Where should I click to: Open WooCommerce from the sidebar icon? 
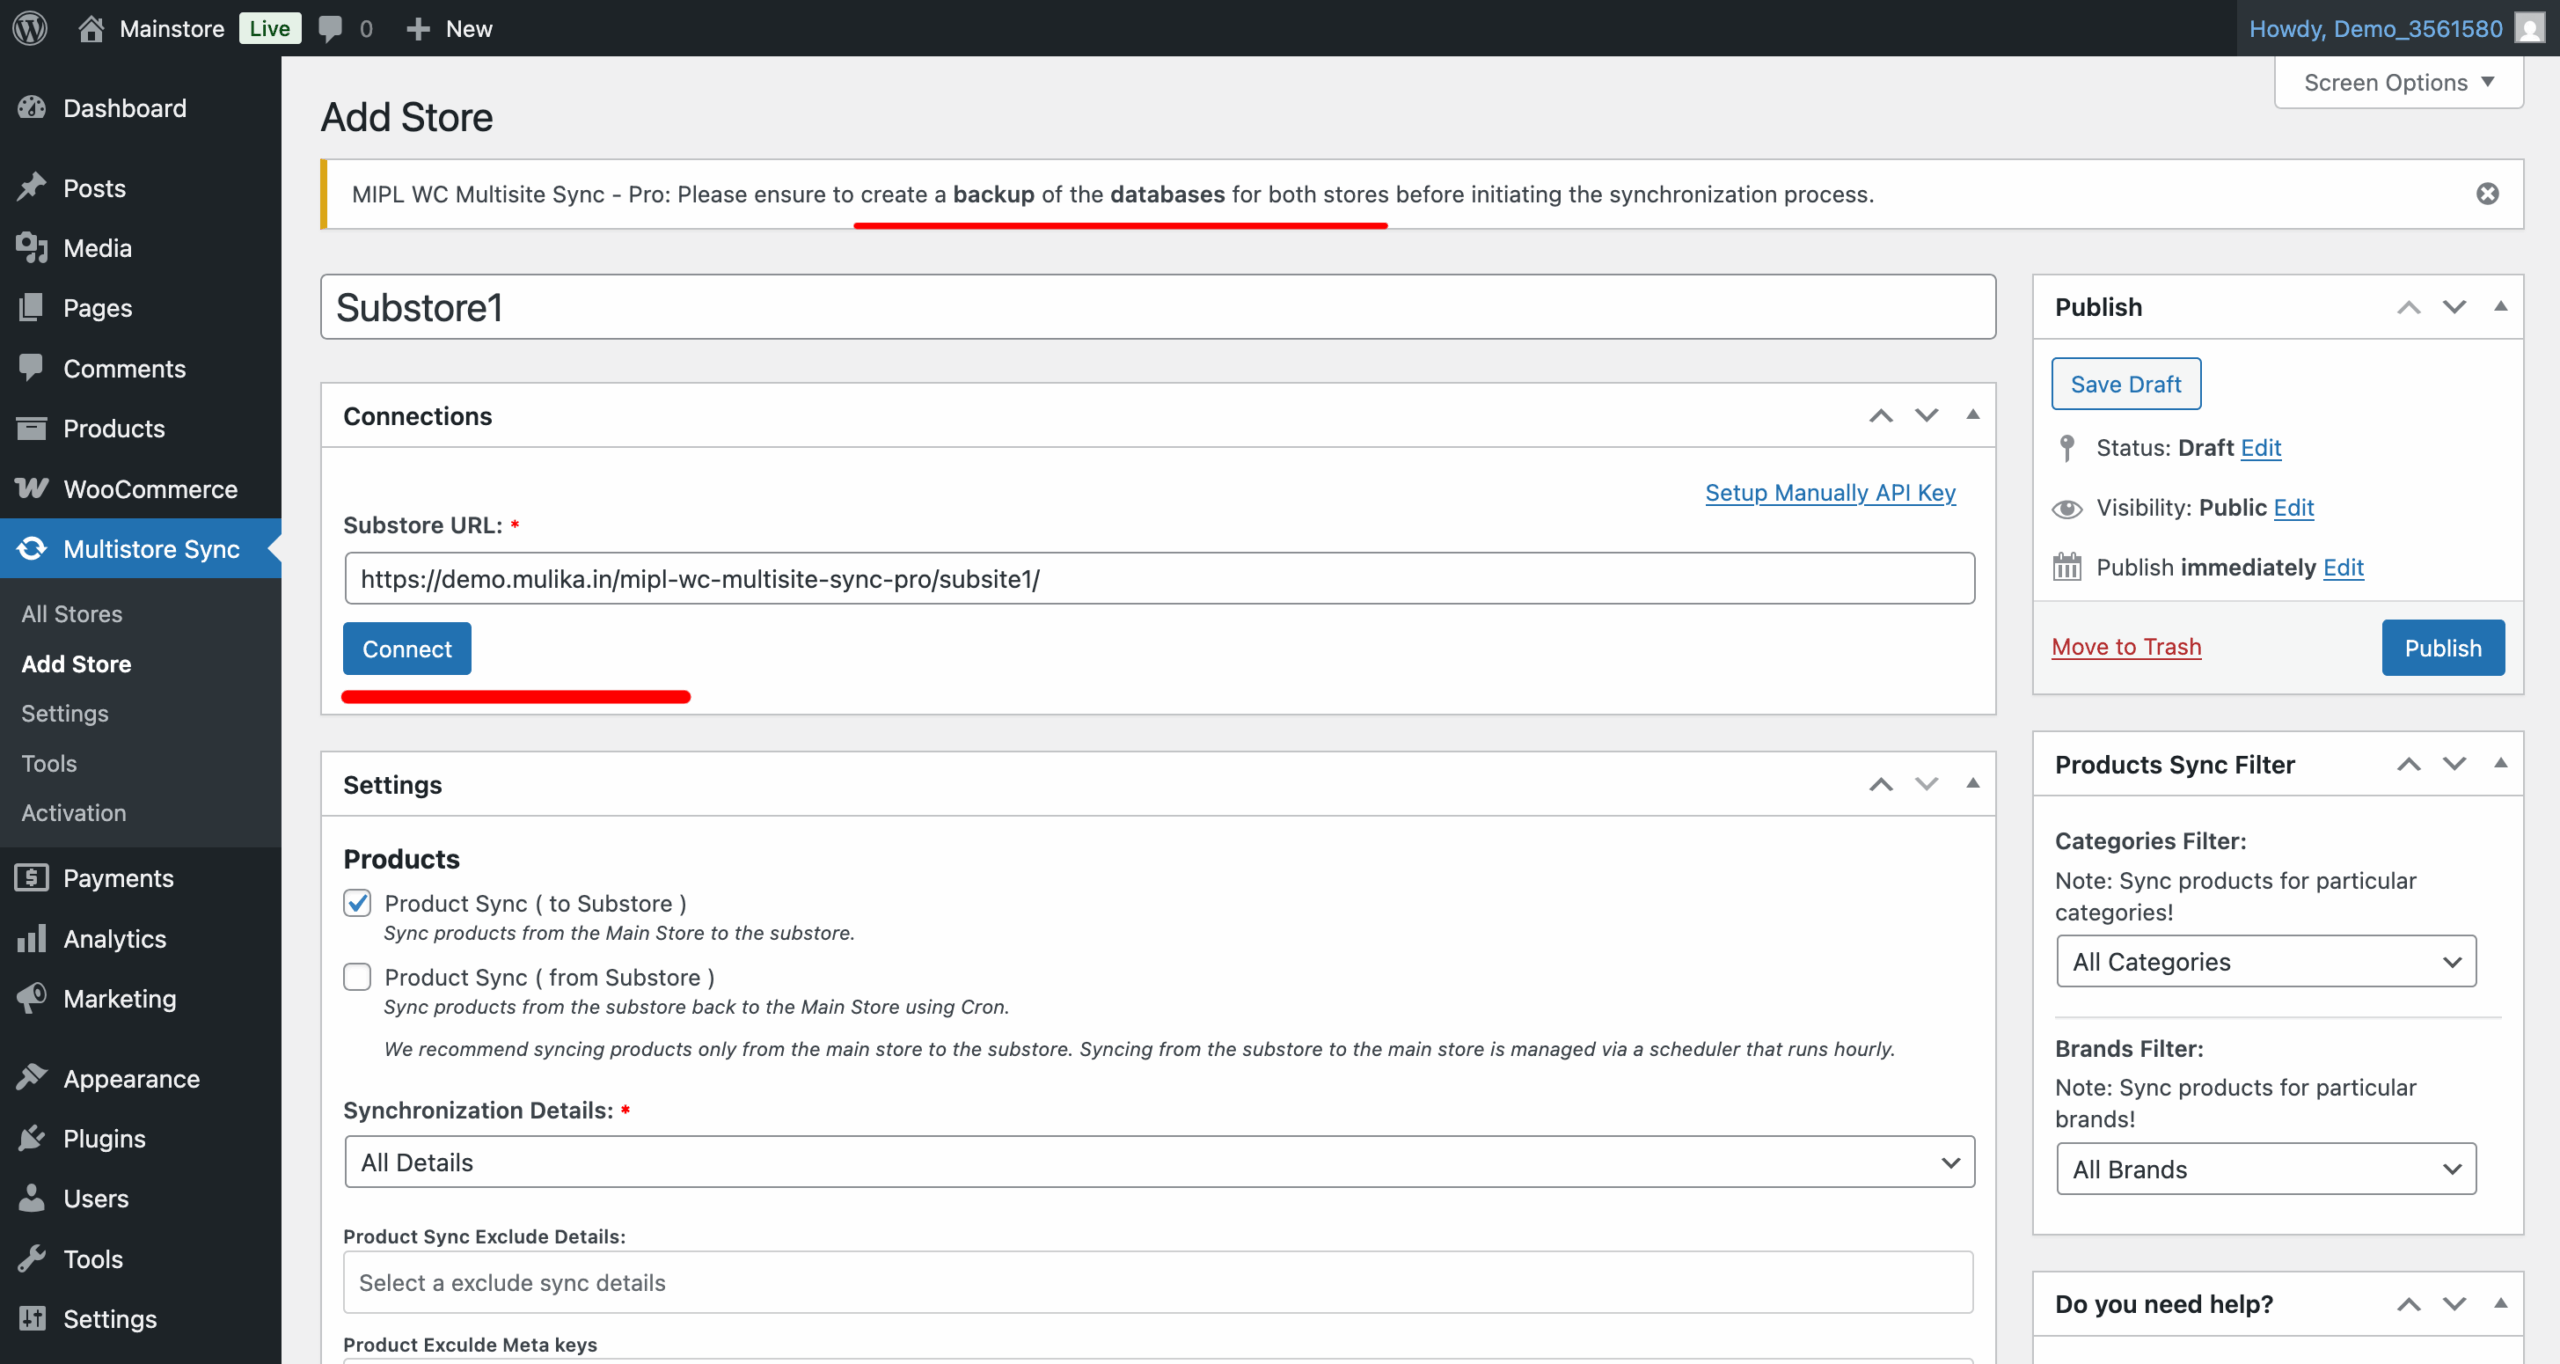pos(32,488)
